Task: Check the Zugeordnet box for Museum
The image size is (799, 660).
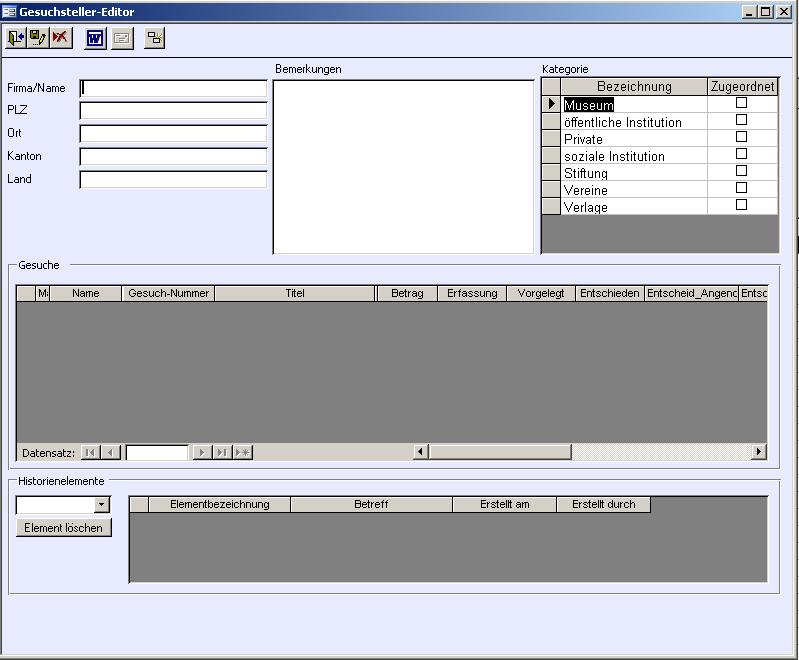Action: click(x=741, y=103)
